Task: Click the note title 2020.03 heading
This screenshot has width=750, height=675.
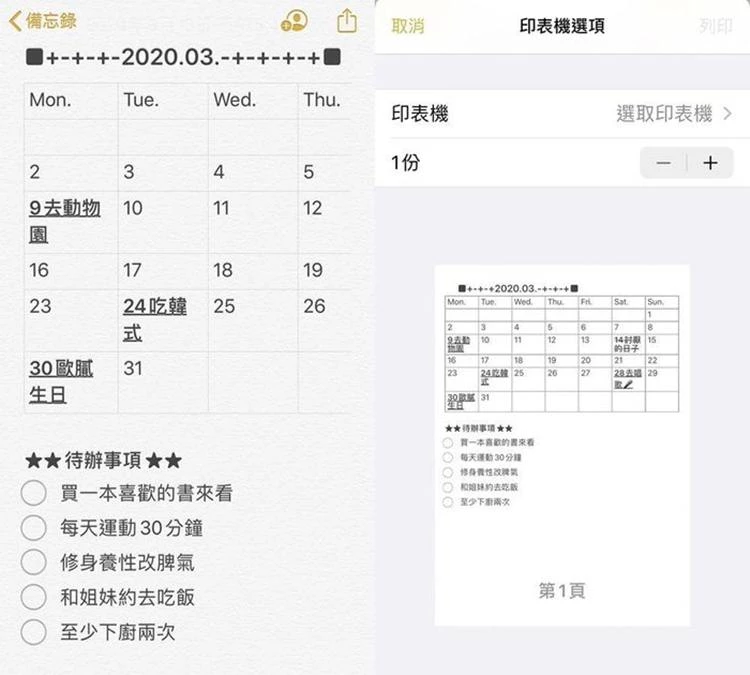Action: click(183, 57)
